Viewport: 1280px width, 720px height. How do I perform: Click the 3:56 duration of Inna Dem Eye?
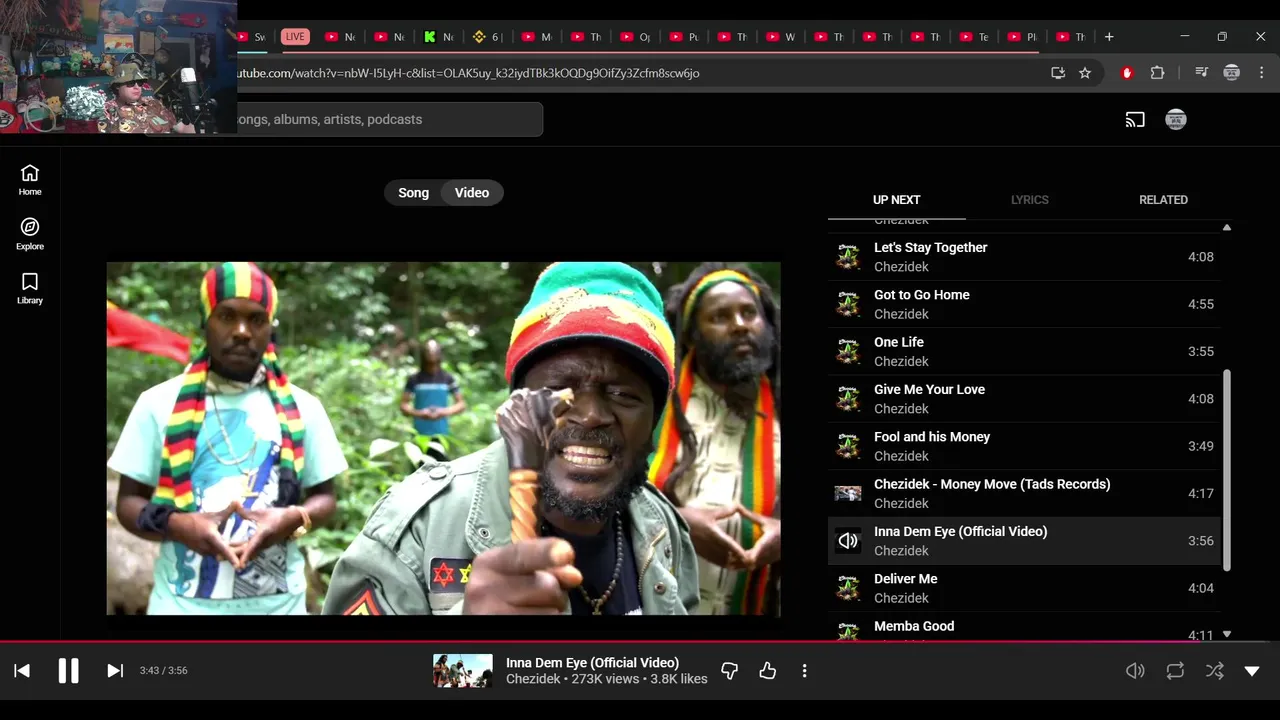point(1201,541)
